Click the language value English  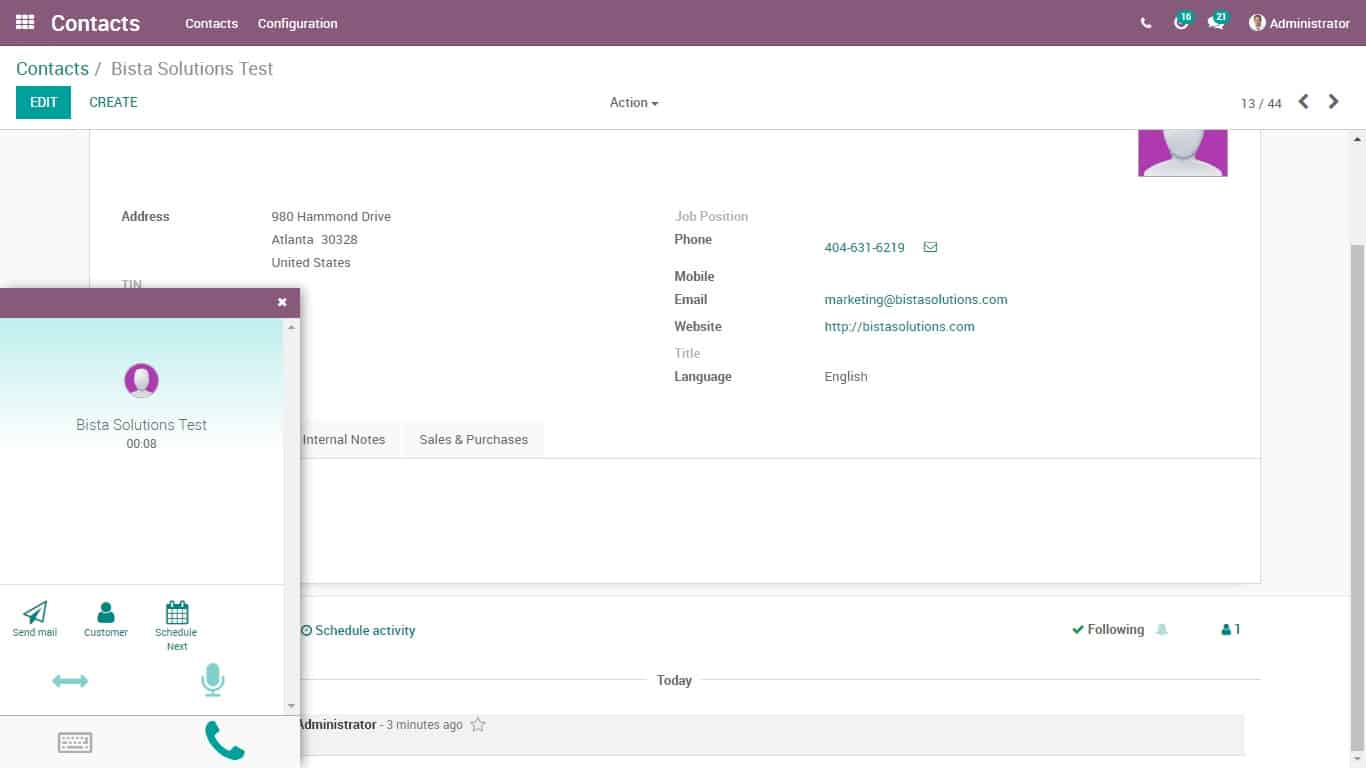pos(846,377)
